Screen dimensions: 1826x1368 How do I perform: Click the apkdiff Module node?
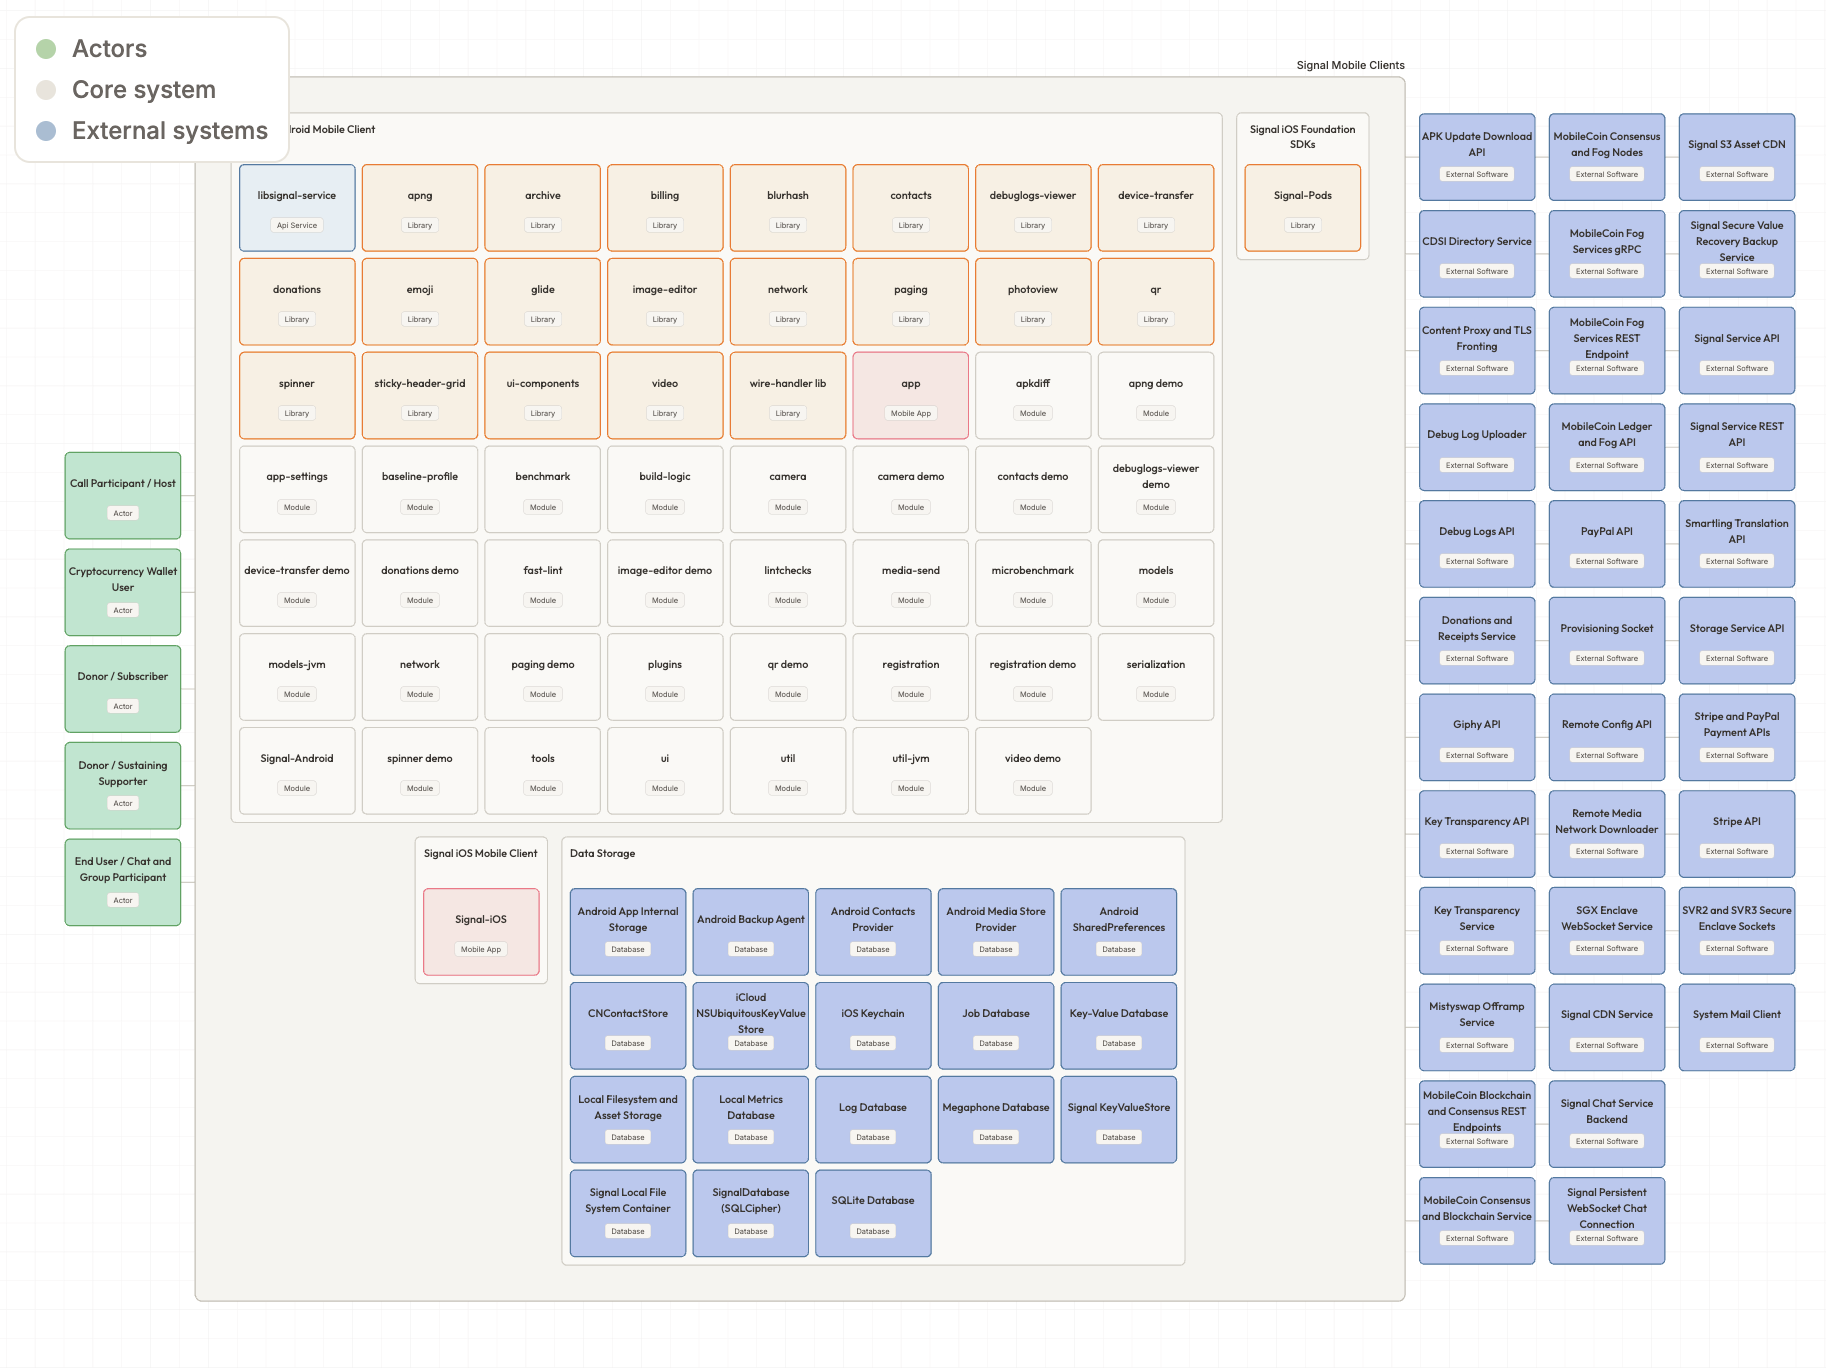click(x=1033, y=395)
